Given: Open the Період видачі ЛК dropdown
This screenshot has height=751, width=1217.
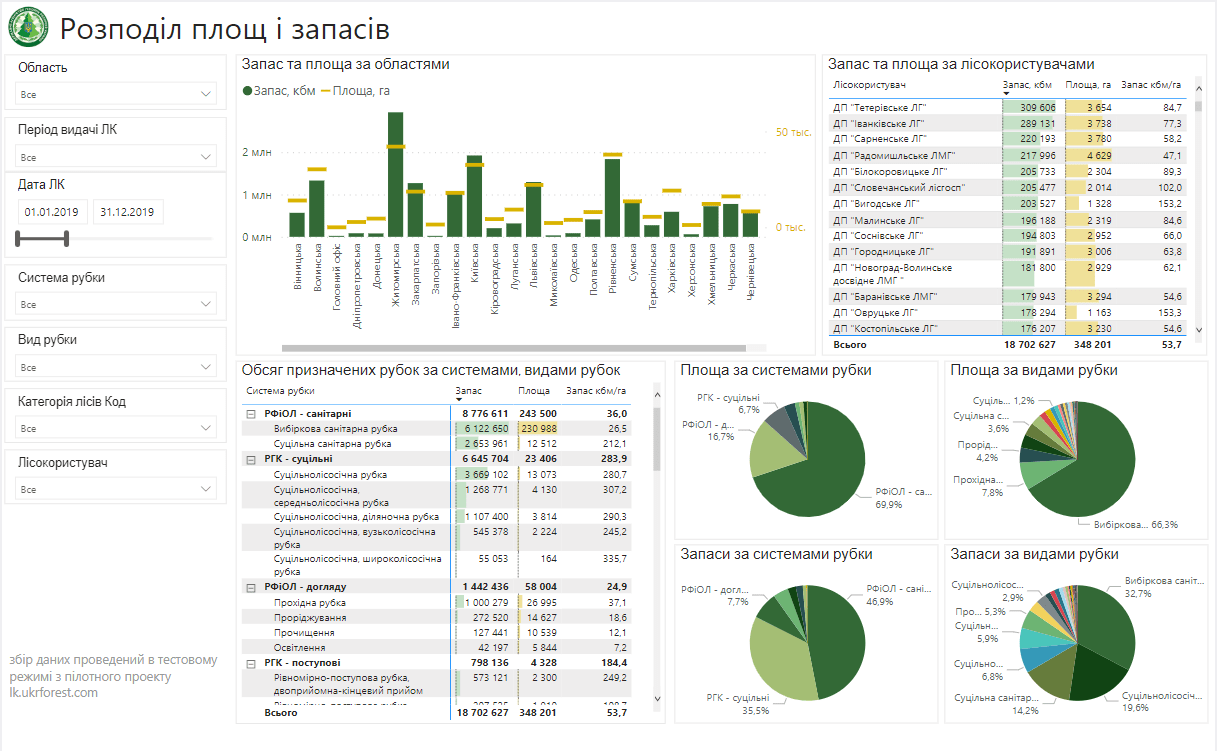Looking at the screenshot, I should (x=116, y=157).
